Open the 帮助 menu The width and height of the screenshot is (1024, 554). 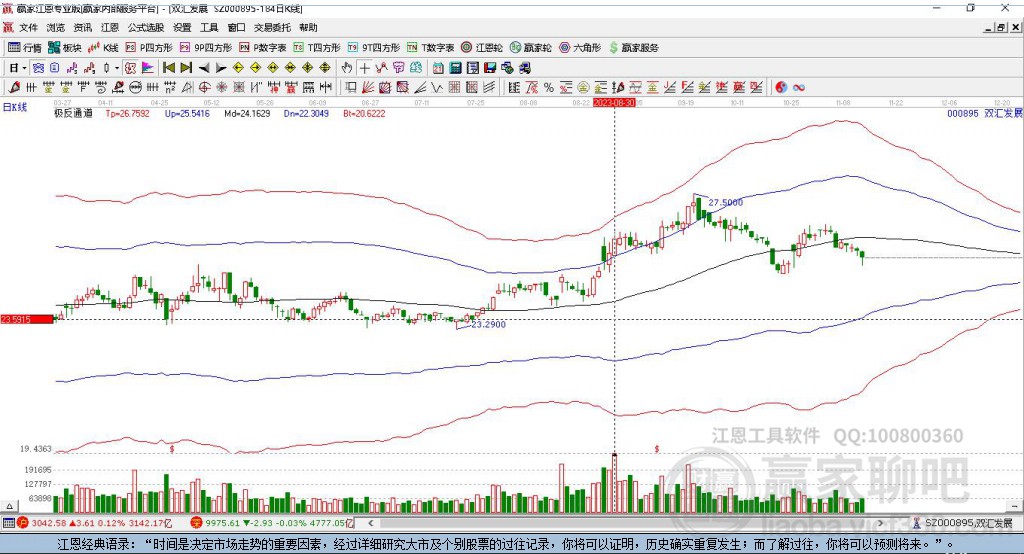click(x=308, y=27)
